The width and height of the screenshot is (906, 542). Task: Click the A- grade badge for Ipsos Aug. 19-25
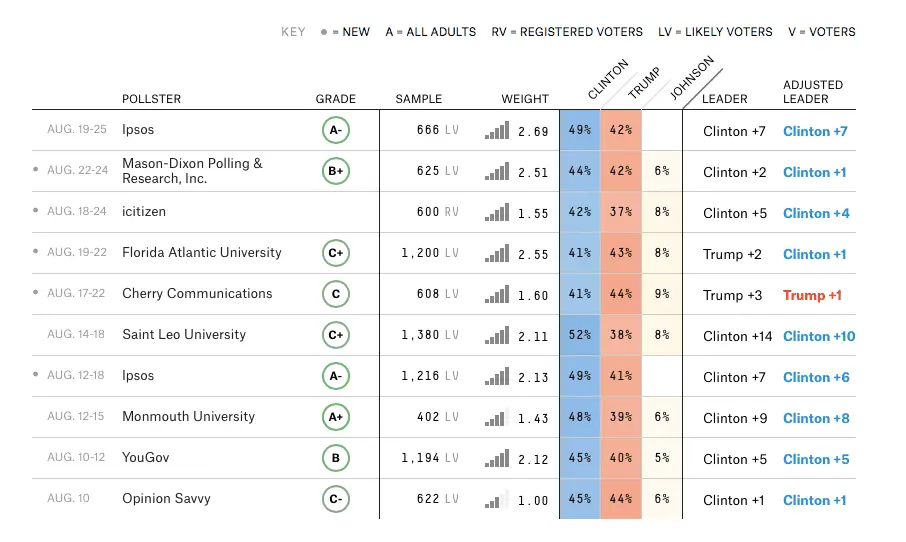(x=335, y=131)
